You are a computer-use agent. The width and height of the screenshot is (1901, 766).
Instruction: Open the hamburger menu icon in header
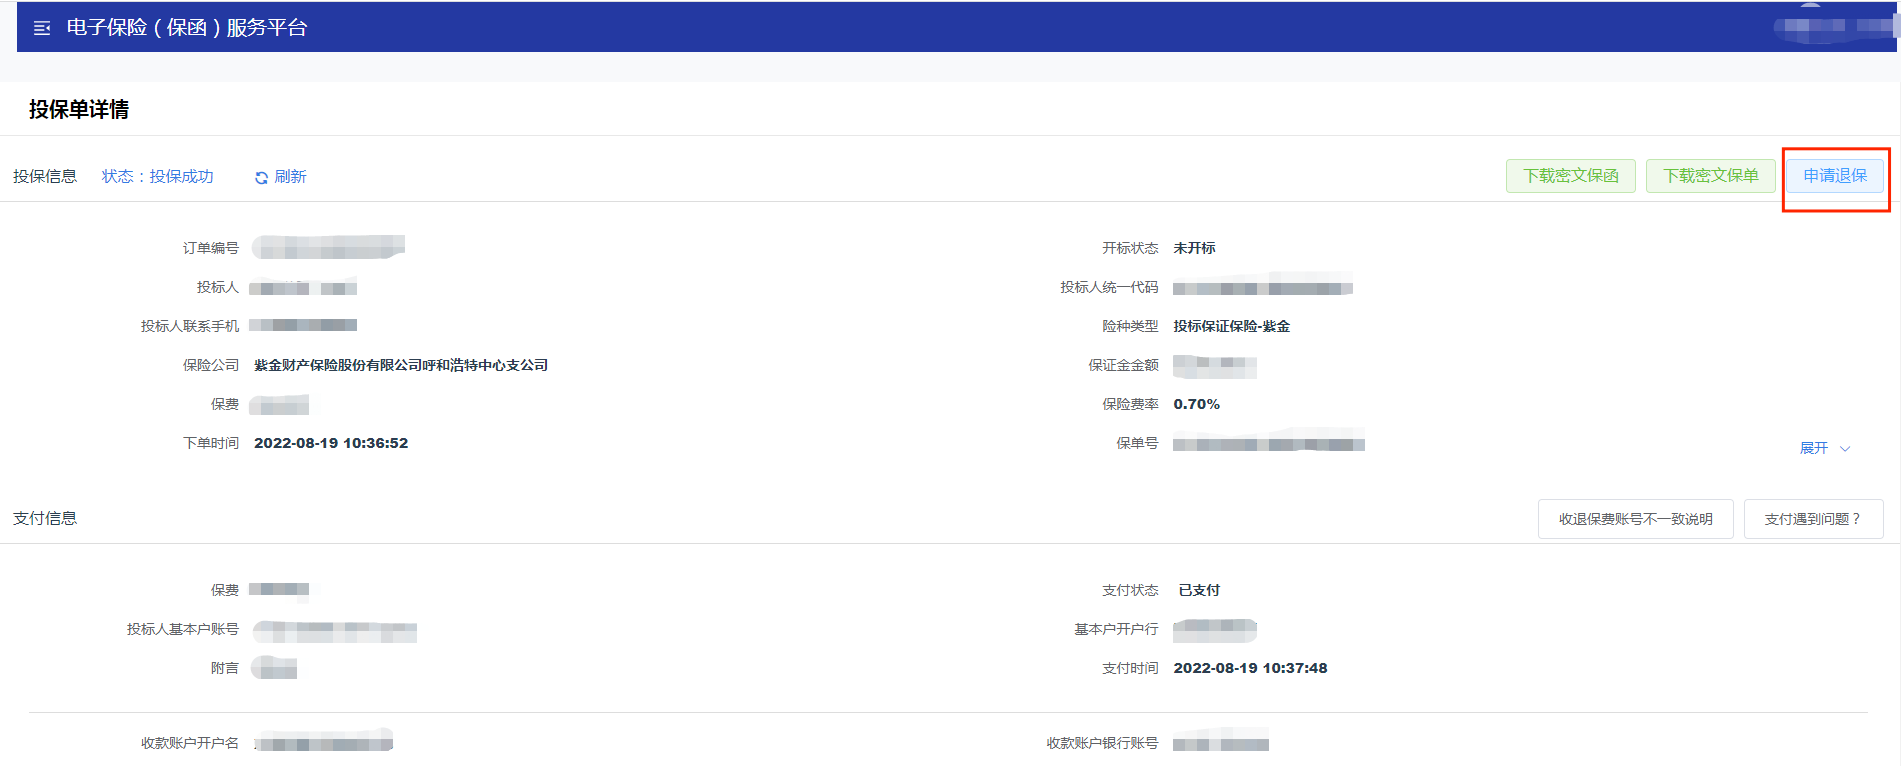coord(42,28)
